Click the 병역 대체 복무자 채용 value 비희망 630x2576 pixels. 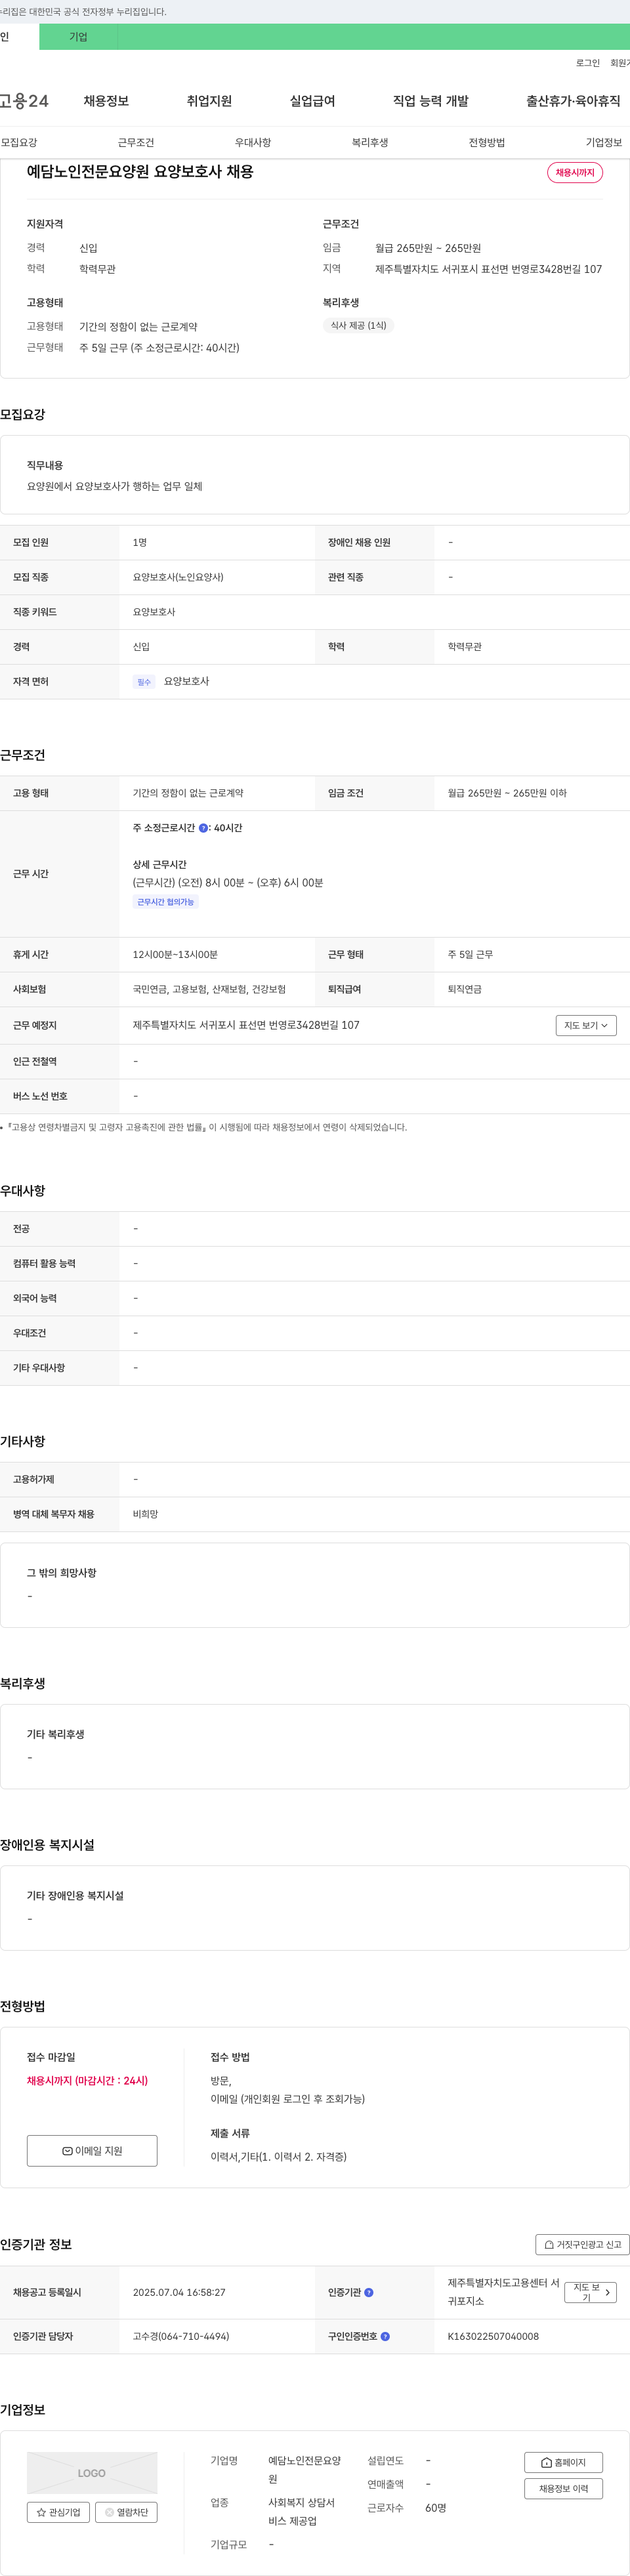click(145, 1514)
